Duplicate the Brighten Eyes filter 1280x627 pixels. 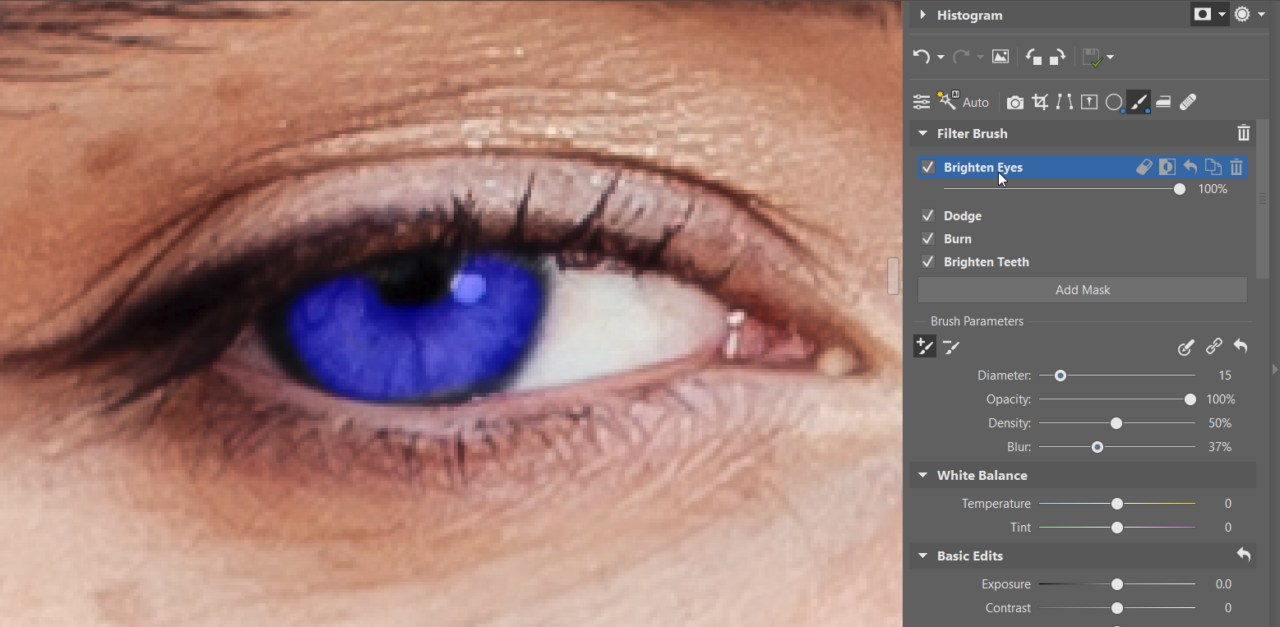(x=1213, y=167)
